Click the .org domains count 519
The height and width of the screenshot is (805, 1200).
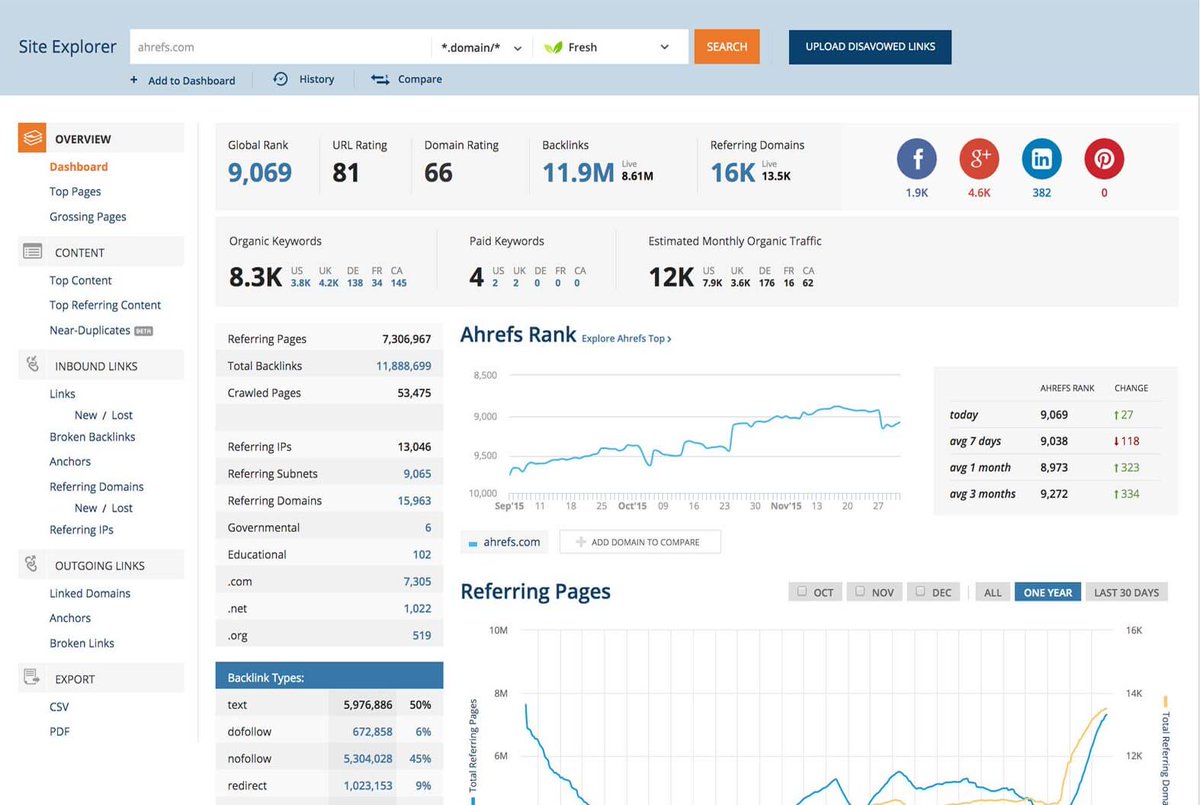tap(422, 636)
